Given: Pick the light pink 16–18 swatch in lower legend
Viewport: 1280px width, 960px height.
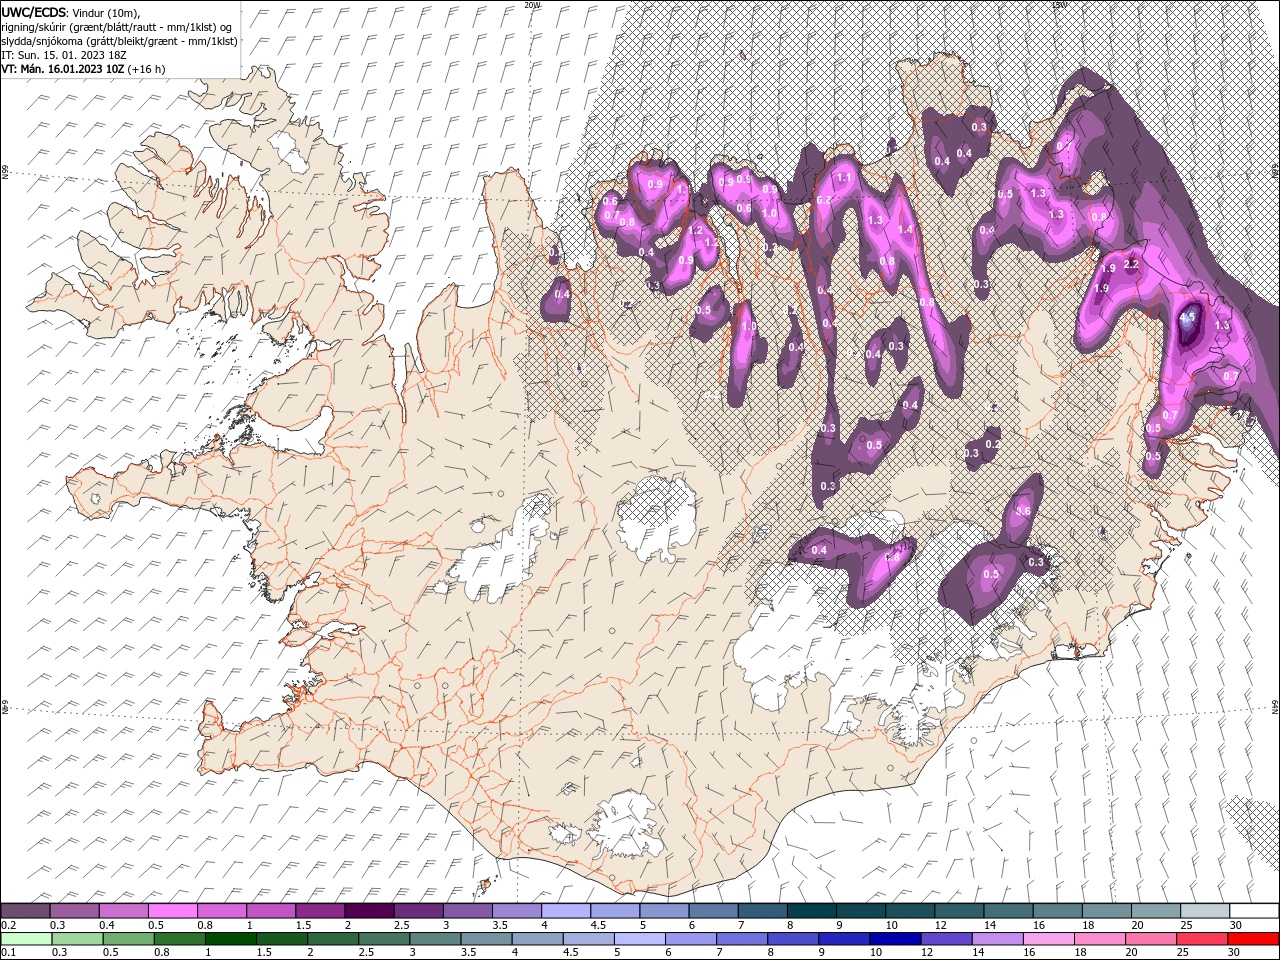Looking at the screenshot, I should click(1047, 939).
